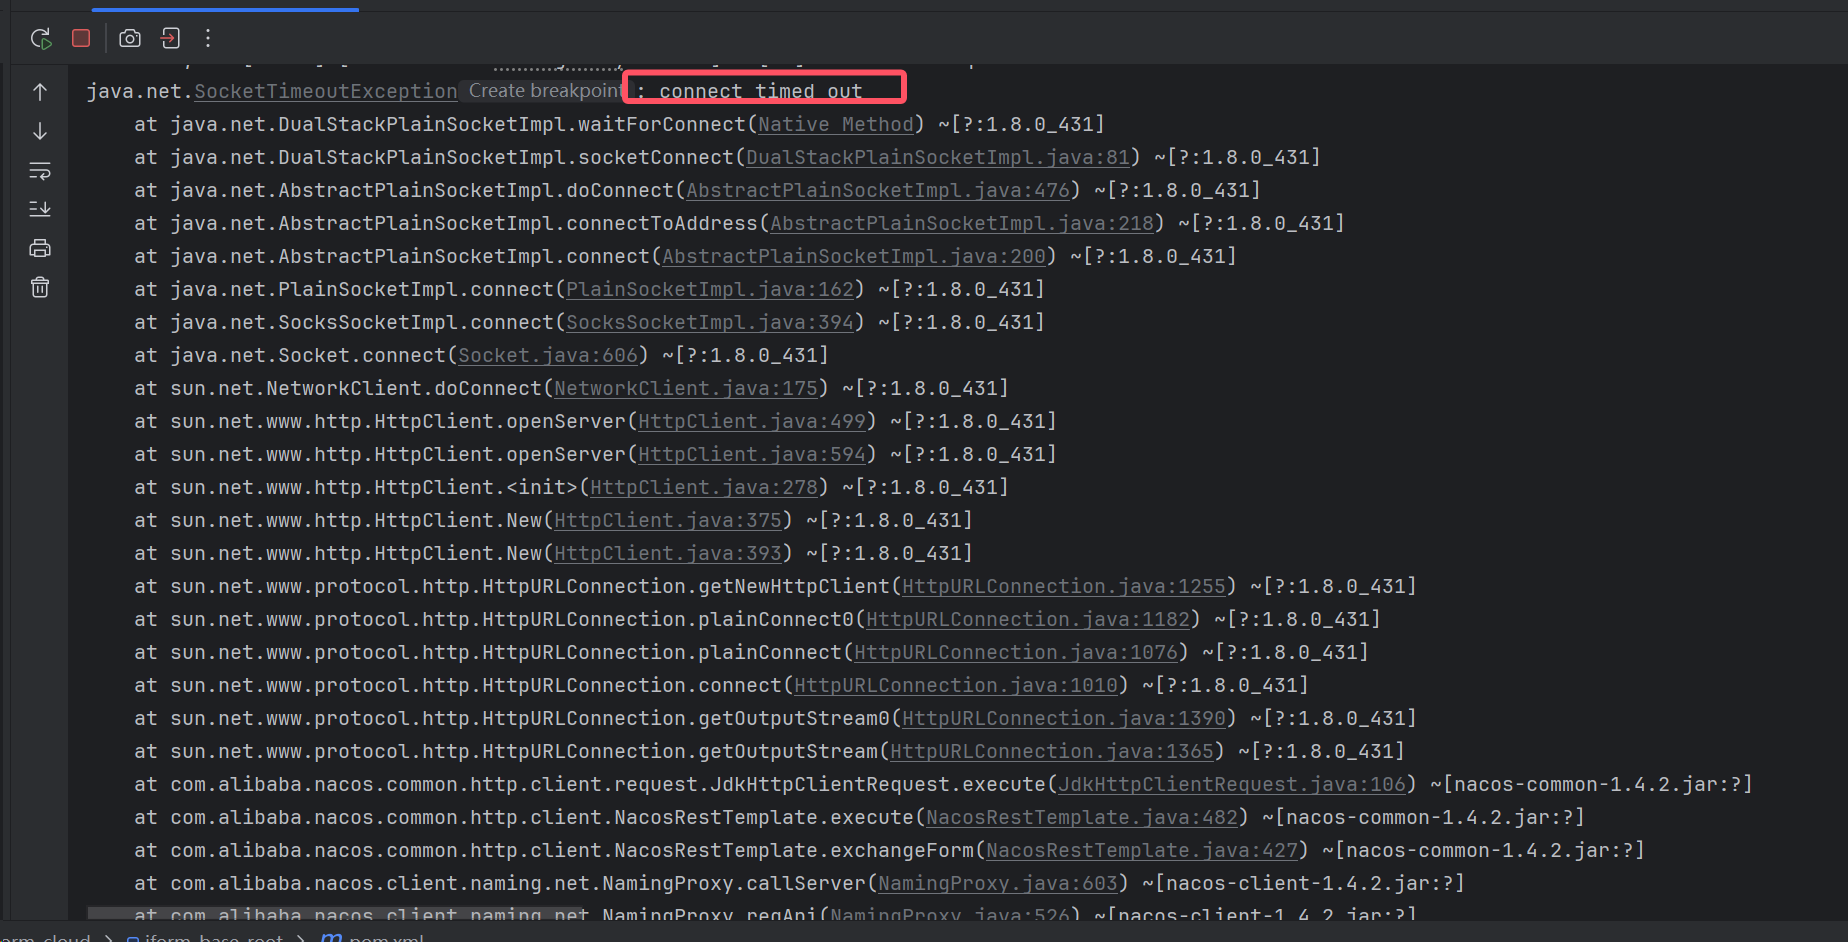1848x942 pixels.
Task: Open JdkHttpClientRequest.java:106 link
Action: tap(1232, 784)
